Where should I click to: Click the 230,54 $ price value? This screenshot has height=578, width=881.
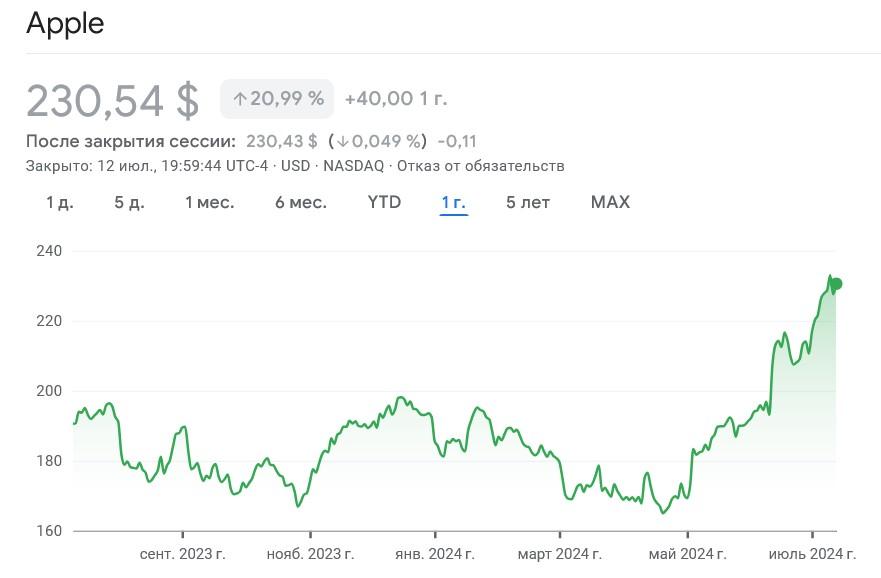tap(112, 101)
